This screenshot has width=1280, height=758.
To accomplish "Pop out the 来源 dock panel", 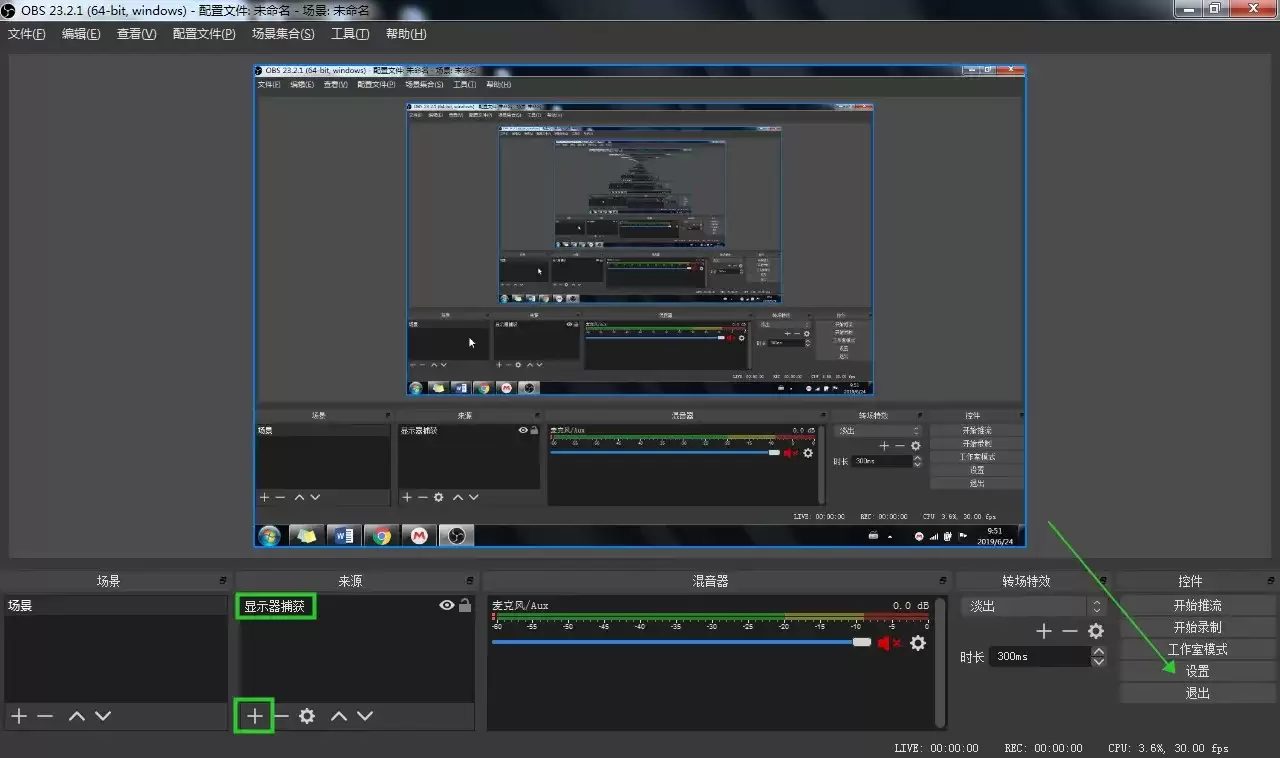I will click(x=470, y=581).
